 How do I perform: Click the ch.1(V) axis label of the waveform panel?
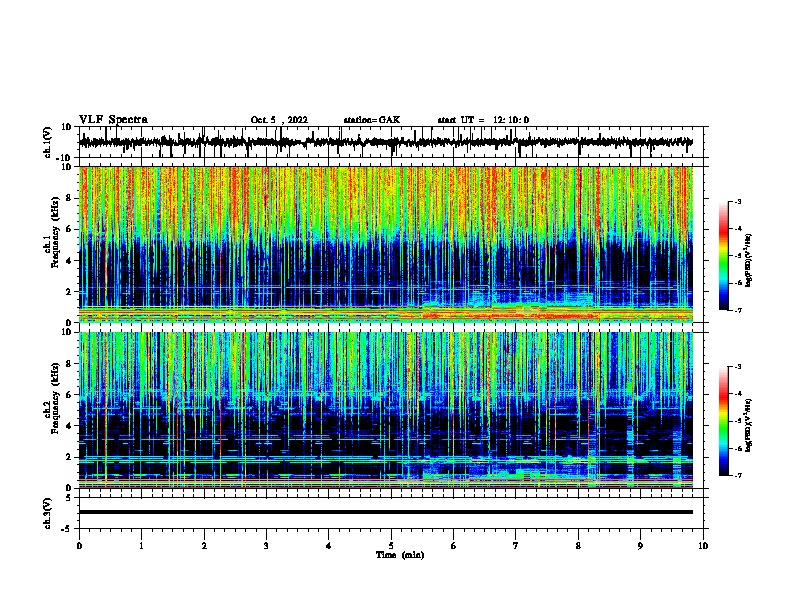tap(48, 142)
